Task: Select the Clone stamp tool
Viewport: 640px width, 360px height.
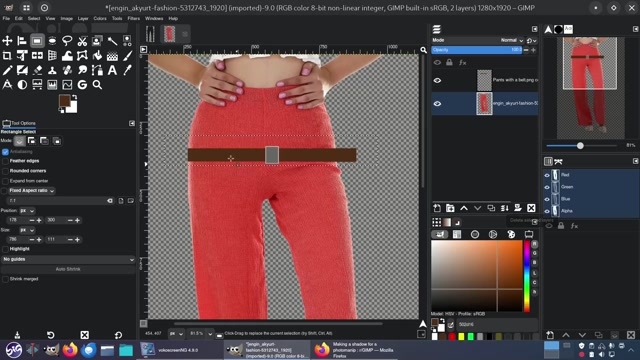Action: pyautogui.click(x=52, y=70)
